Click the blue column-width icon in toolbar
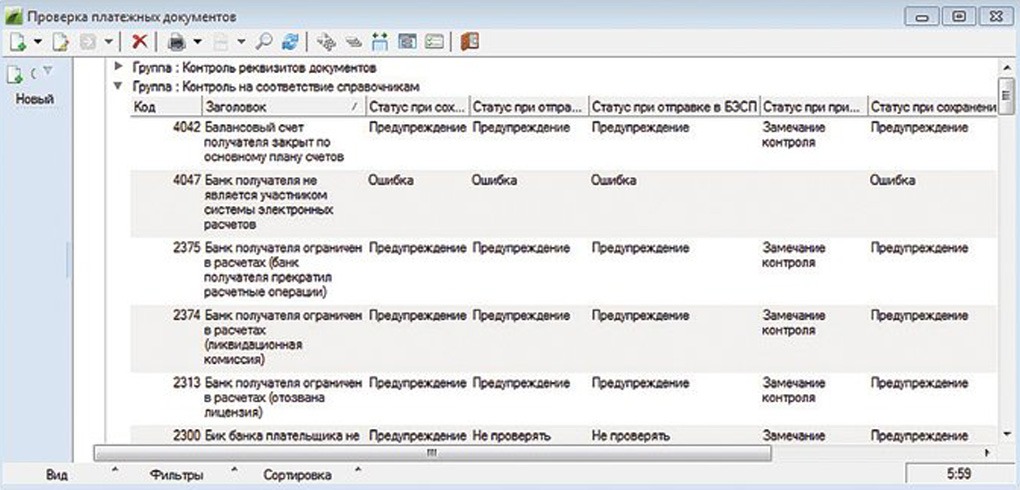1020x490 pixels. click(x=380, y=42)
